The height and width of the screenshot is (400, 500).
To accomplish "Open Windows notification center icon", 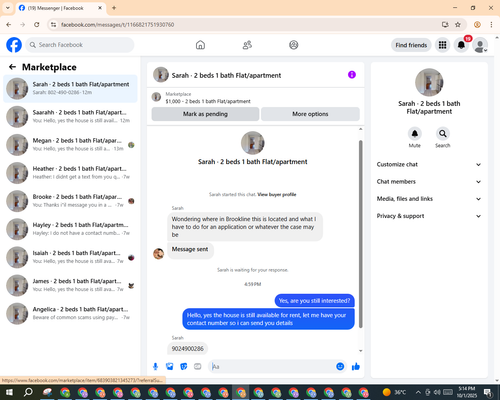I will click(x=487, y=392).
